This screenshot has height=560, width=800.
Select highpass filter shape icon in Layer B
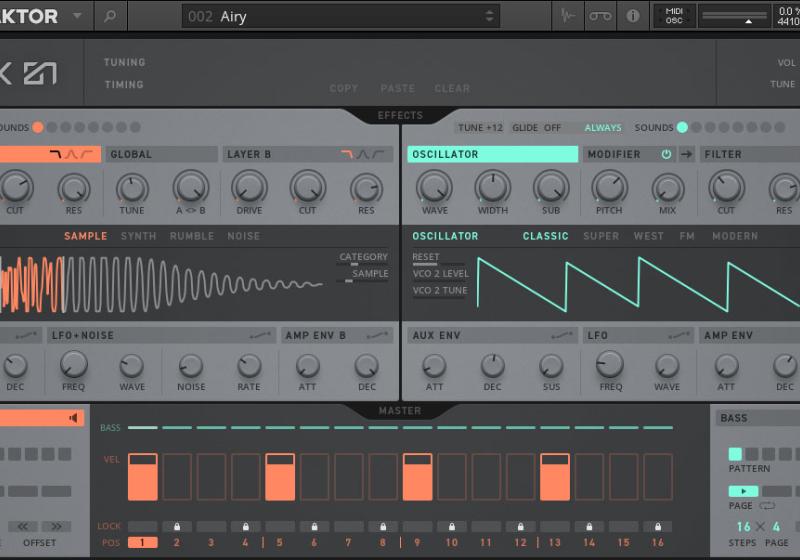378,154
